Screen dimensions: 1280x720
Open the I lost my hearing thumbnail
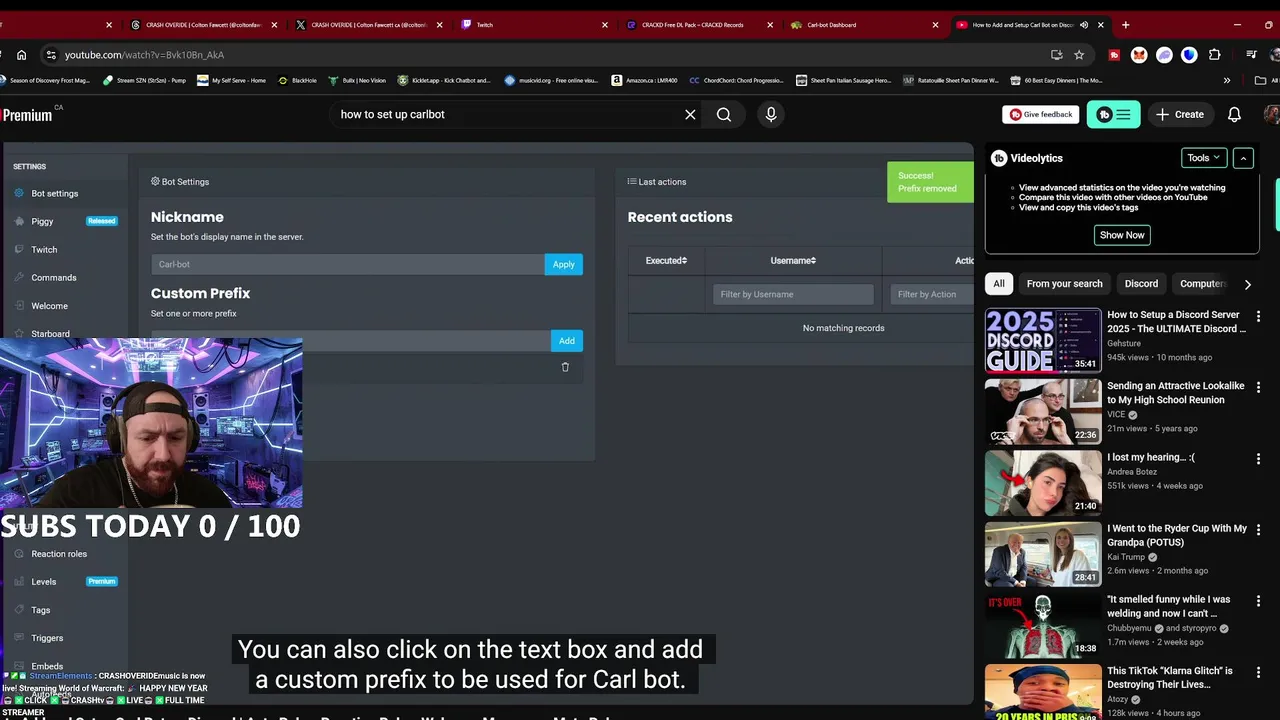(1043, 483)
